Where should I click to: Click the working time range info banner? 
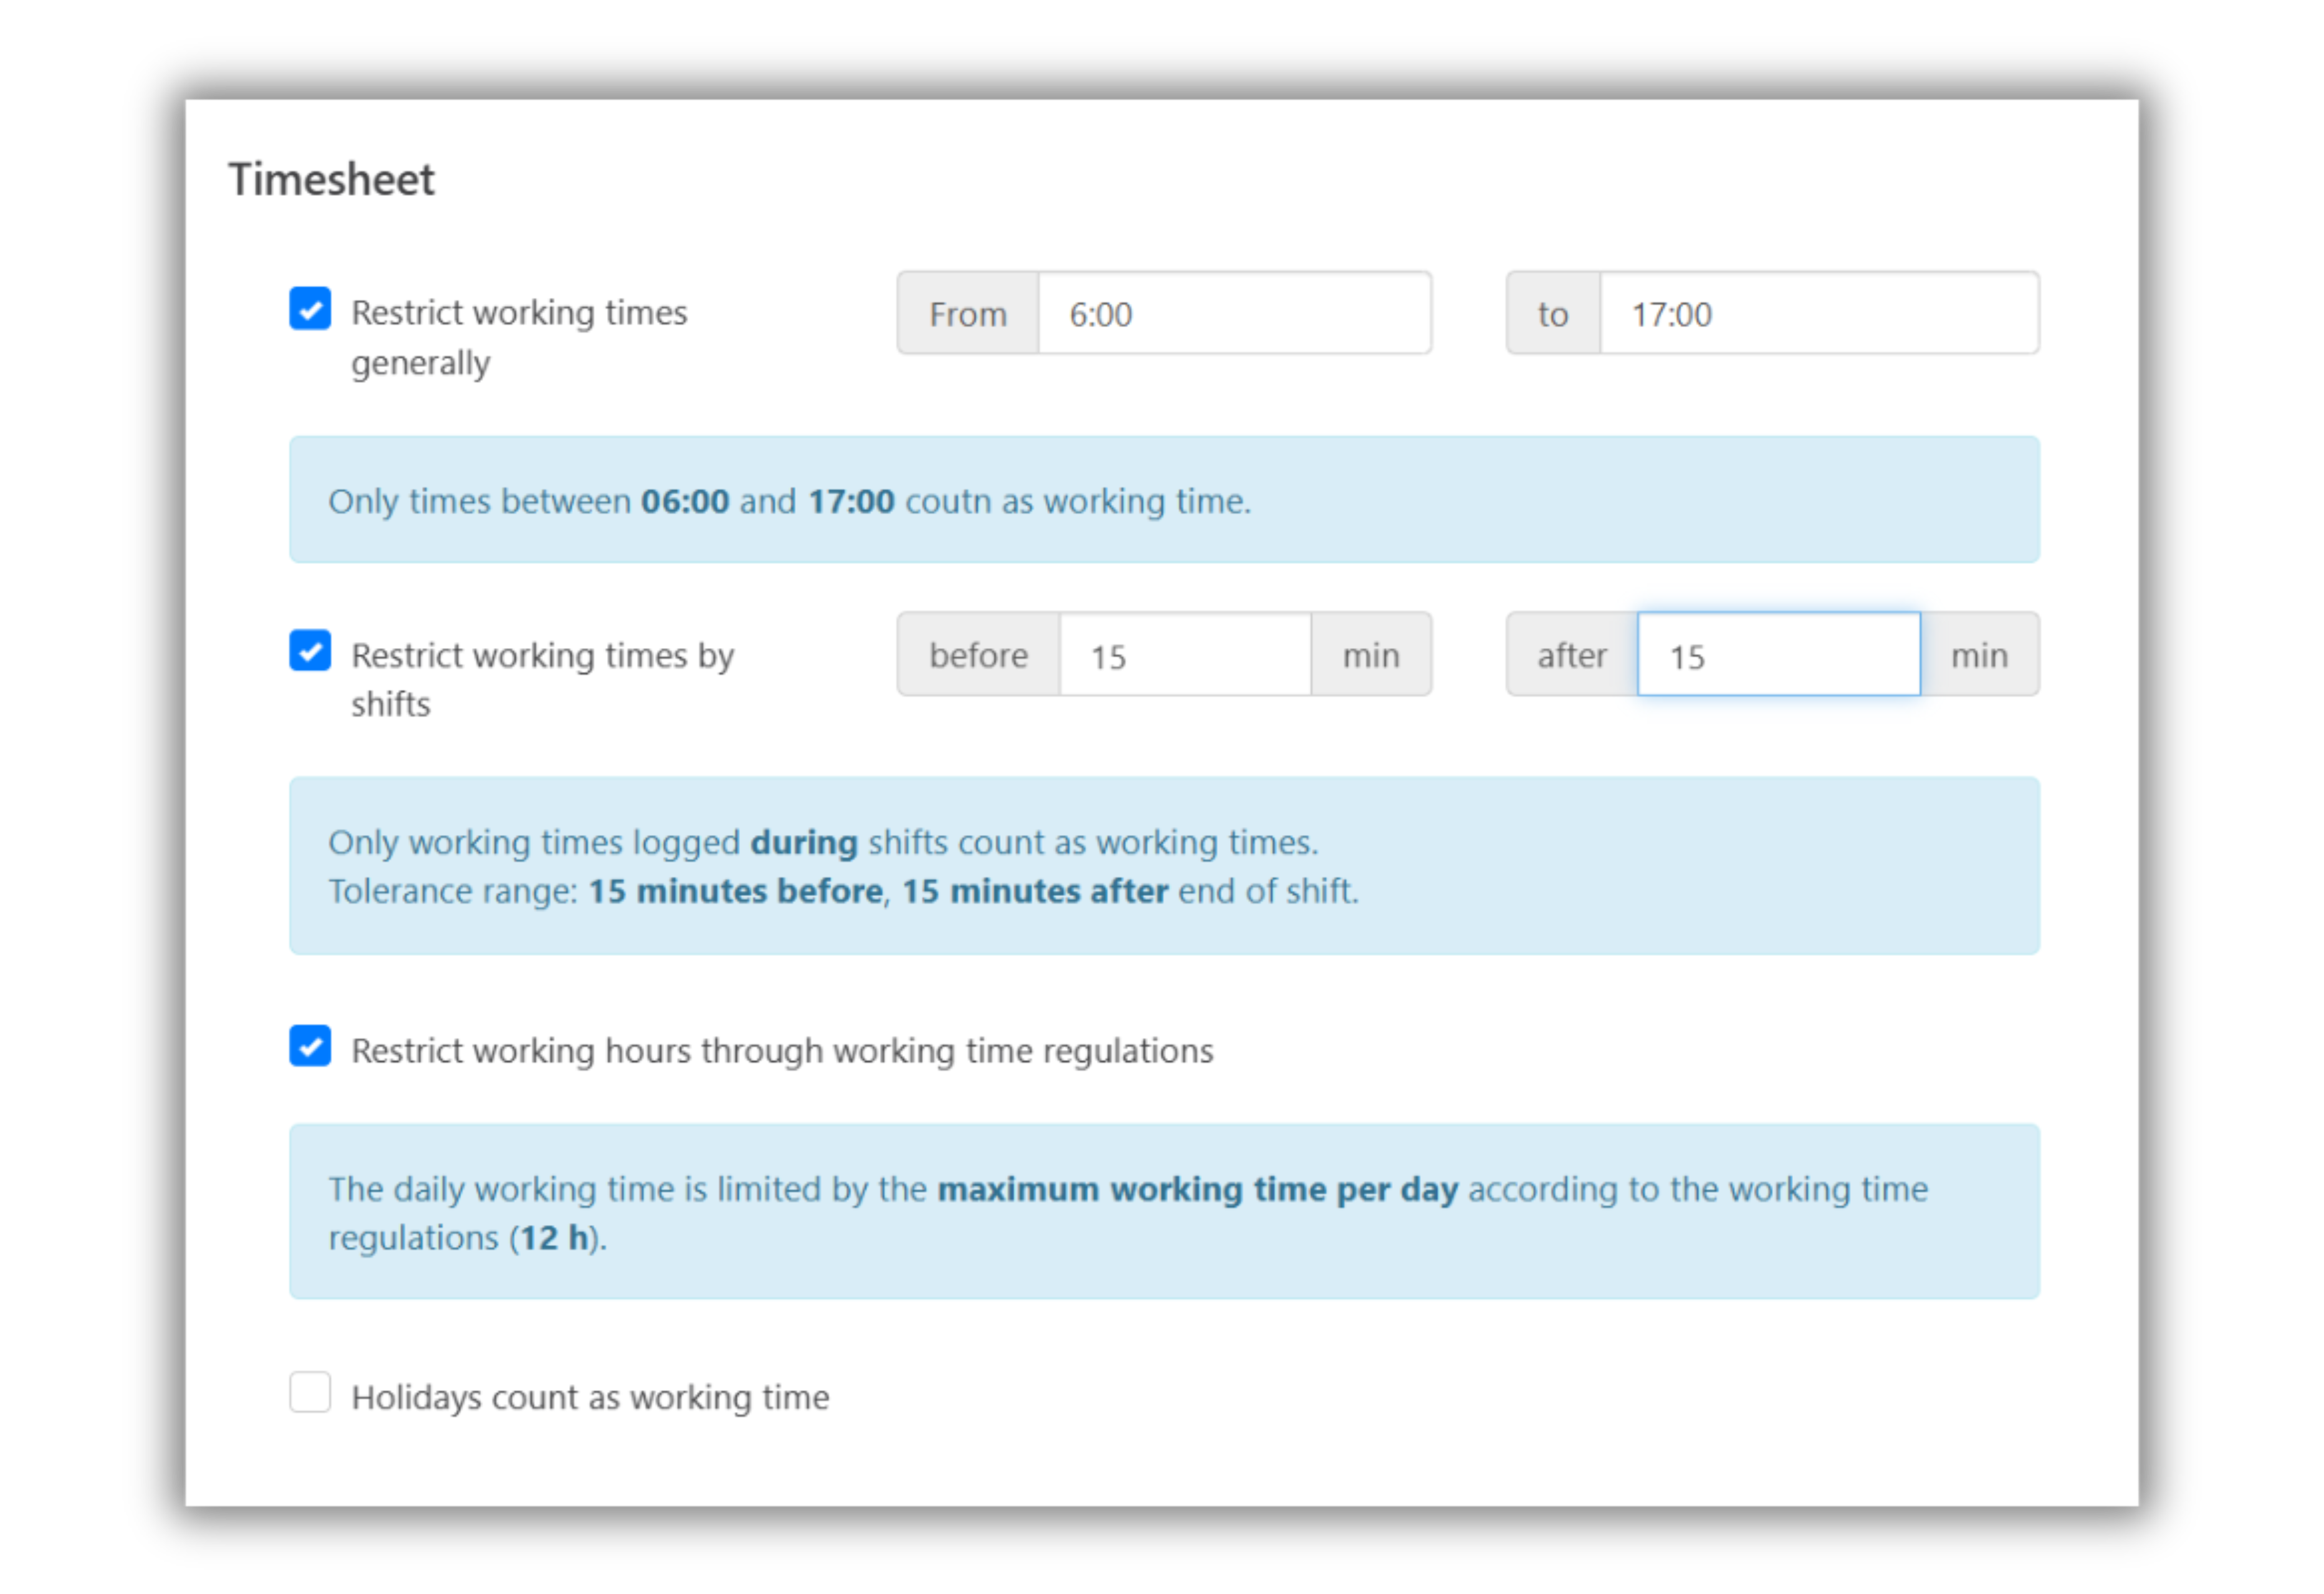(1163, 499)
